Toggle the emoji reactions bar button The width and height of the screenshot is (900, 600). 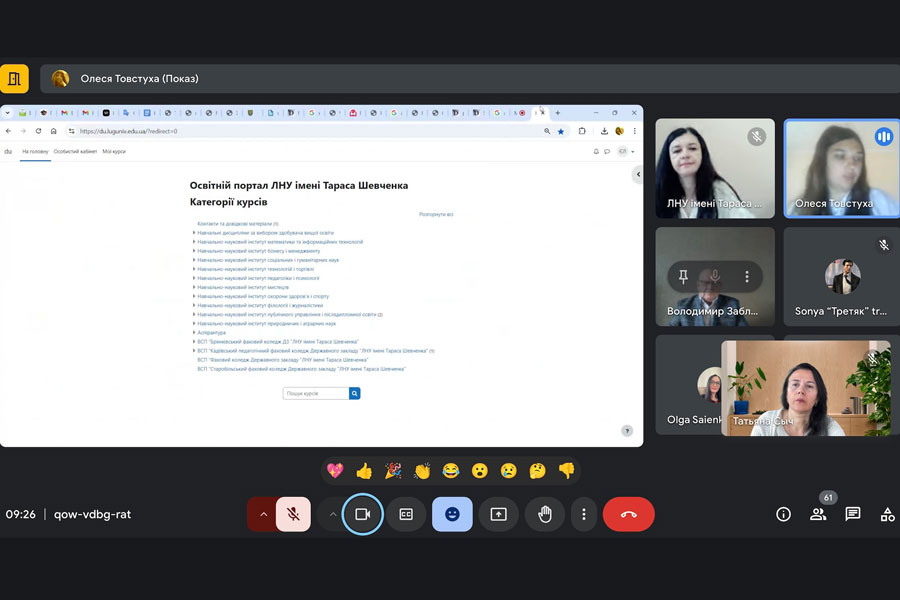[x=452, y=514]
